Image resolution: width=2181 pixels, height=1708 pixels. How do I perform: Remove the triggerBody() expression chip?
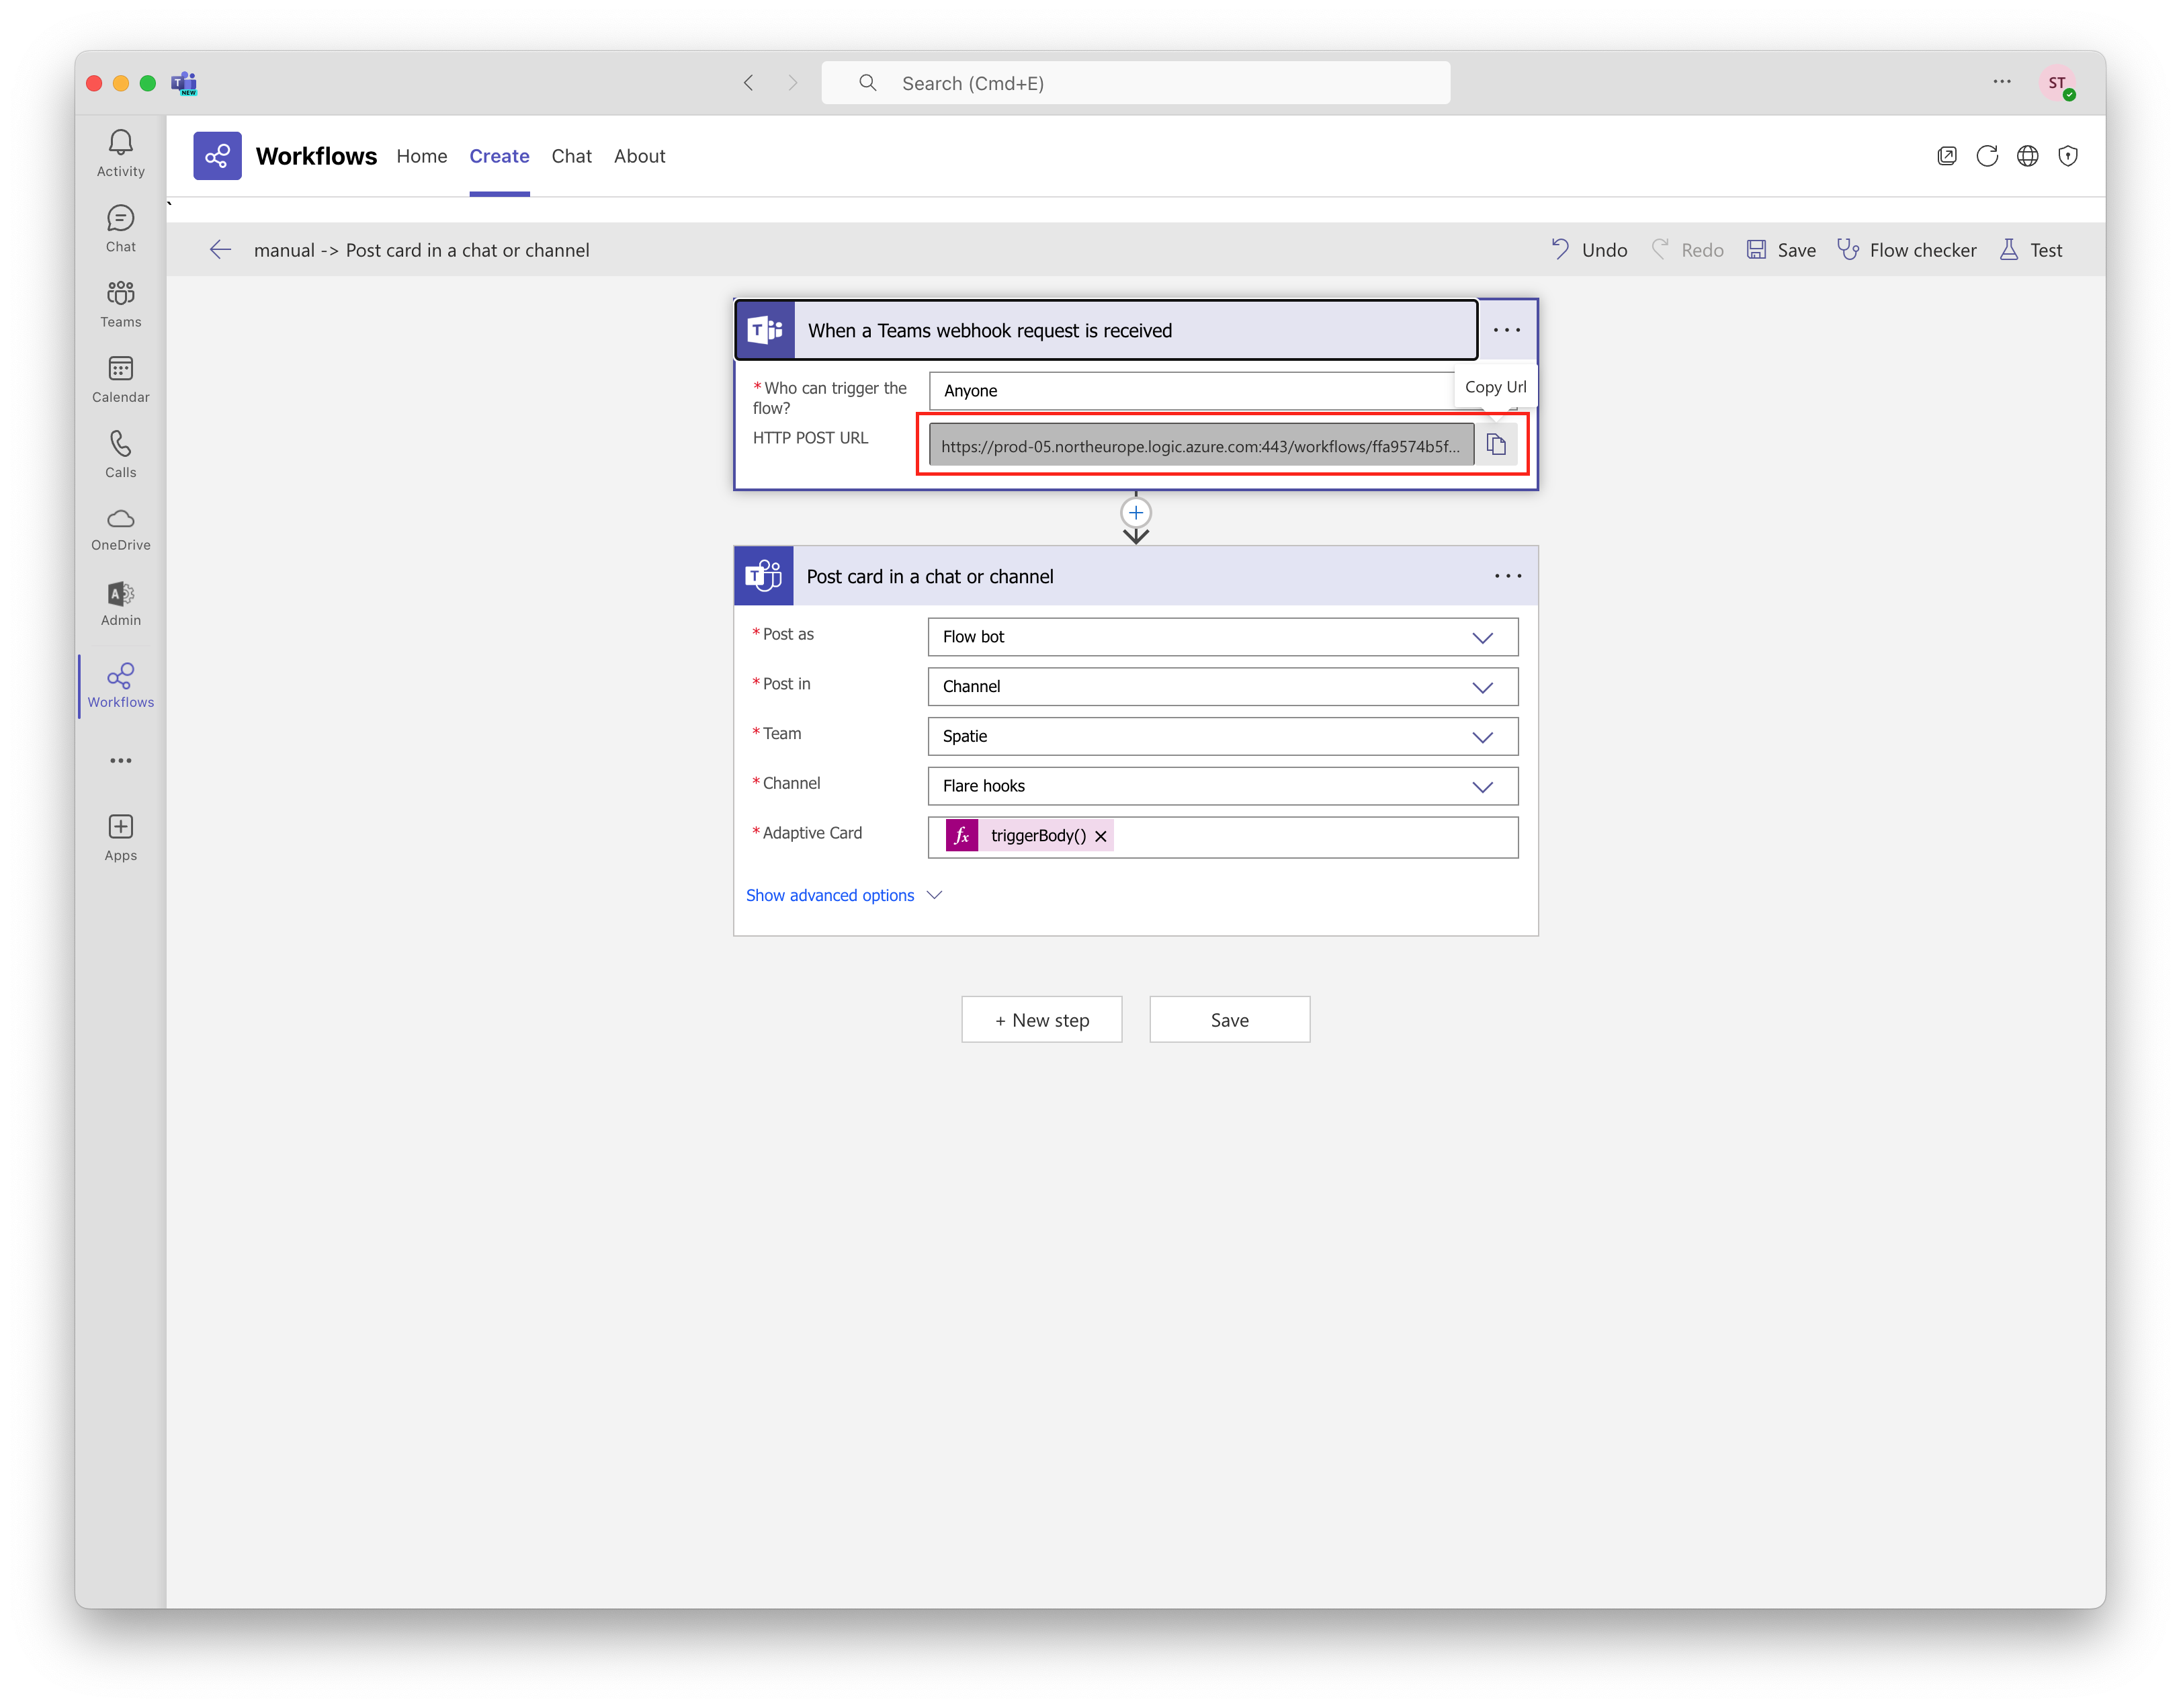tap(1100, 836)
